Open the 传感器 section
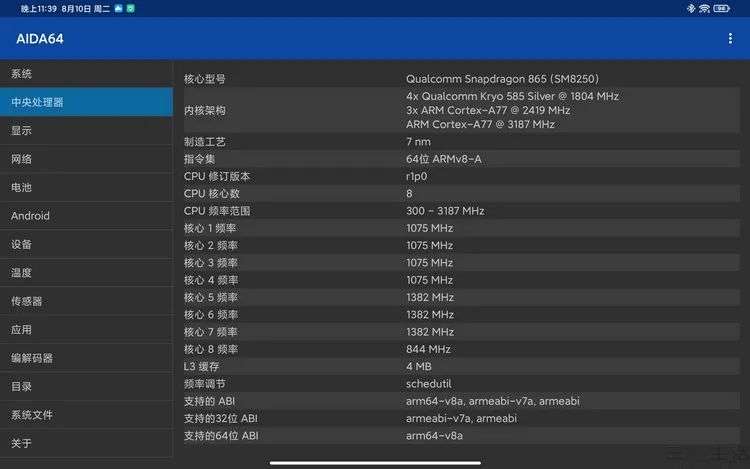Screen dimensions: 750x469 (86, 301)
